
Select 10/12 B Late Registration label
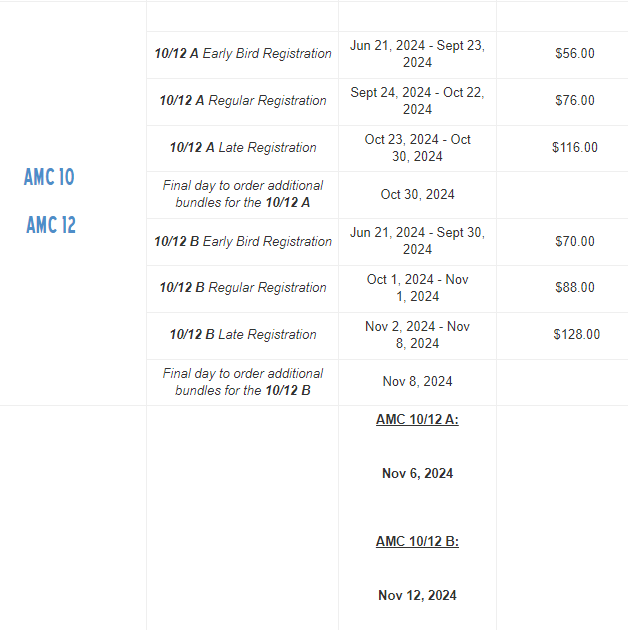[x=243, y=335]
